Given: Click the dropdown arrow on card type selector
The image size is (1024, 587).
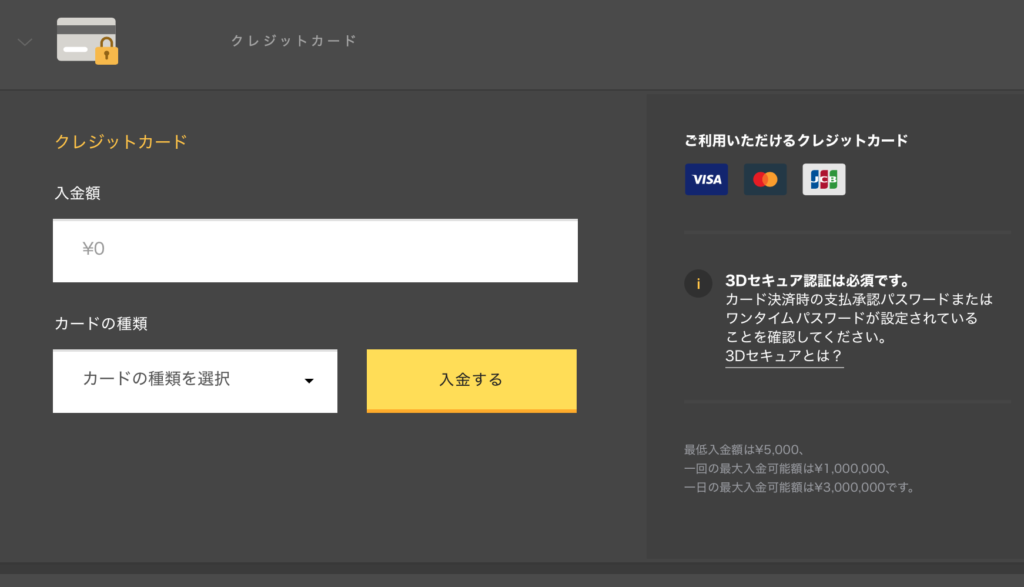Looking at the screenshot, I should point(310,381).
